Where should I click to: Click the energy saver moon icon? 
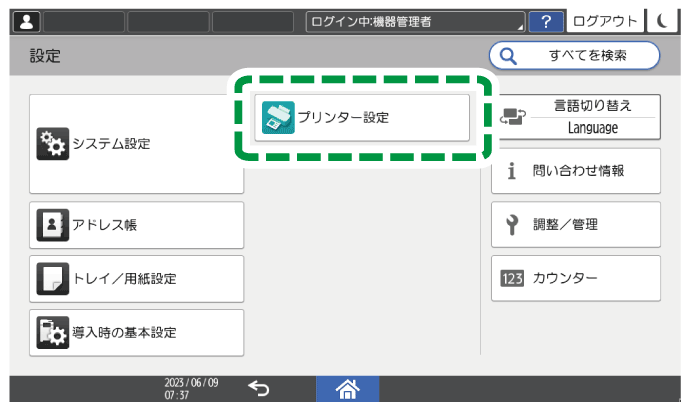coord(662,21)
